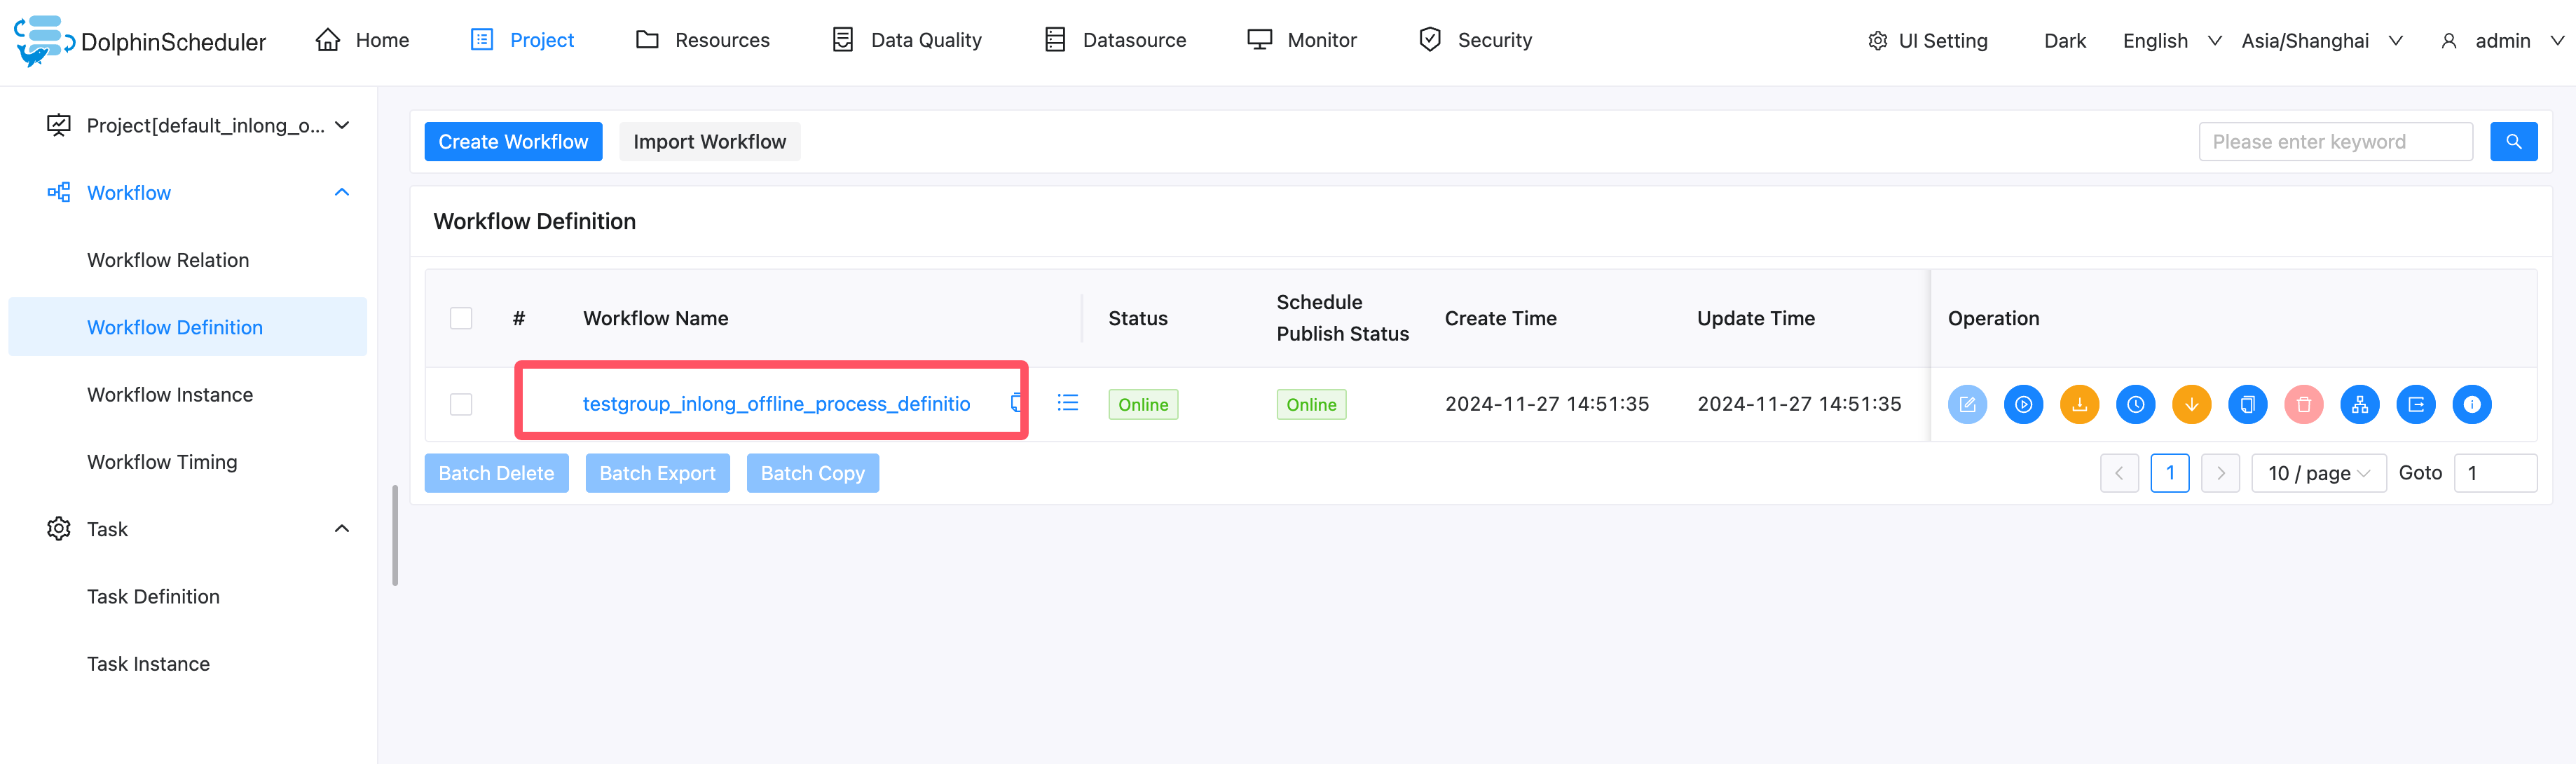Viewport: 2576px width, 764px height.
Task: Go to Workflow Instance in sidebar
Action: pyautogui.click(x=170, y=395)
